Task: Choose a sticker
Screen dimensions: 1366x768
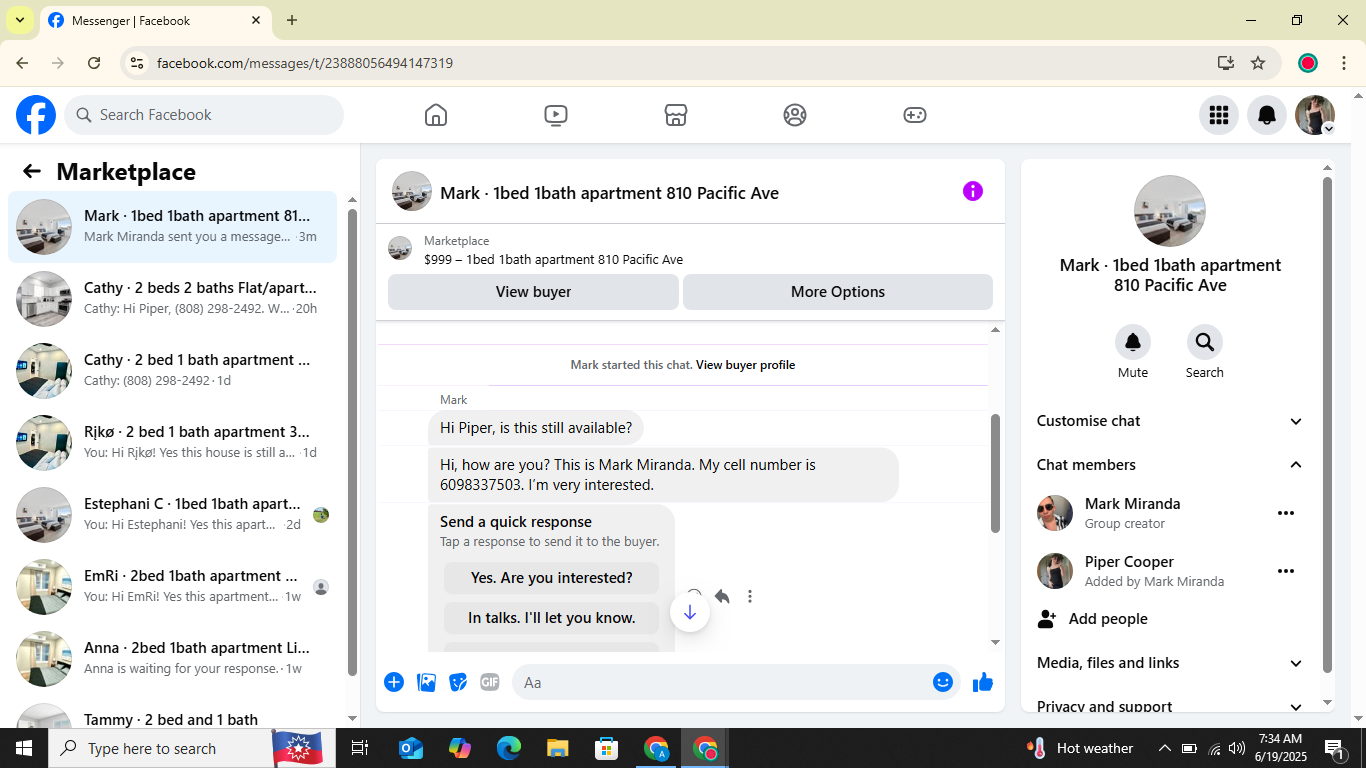Action: 458,682
